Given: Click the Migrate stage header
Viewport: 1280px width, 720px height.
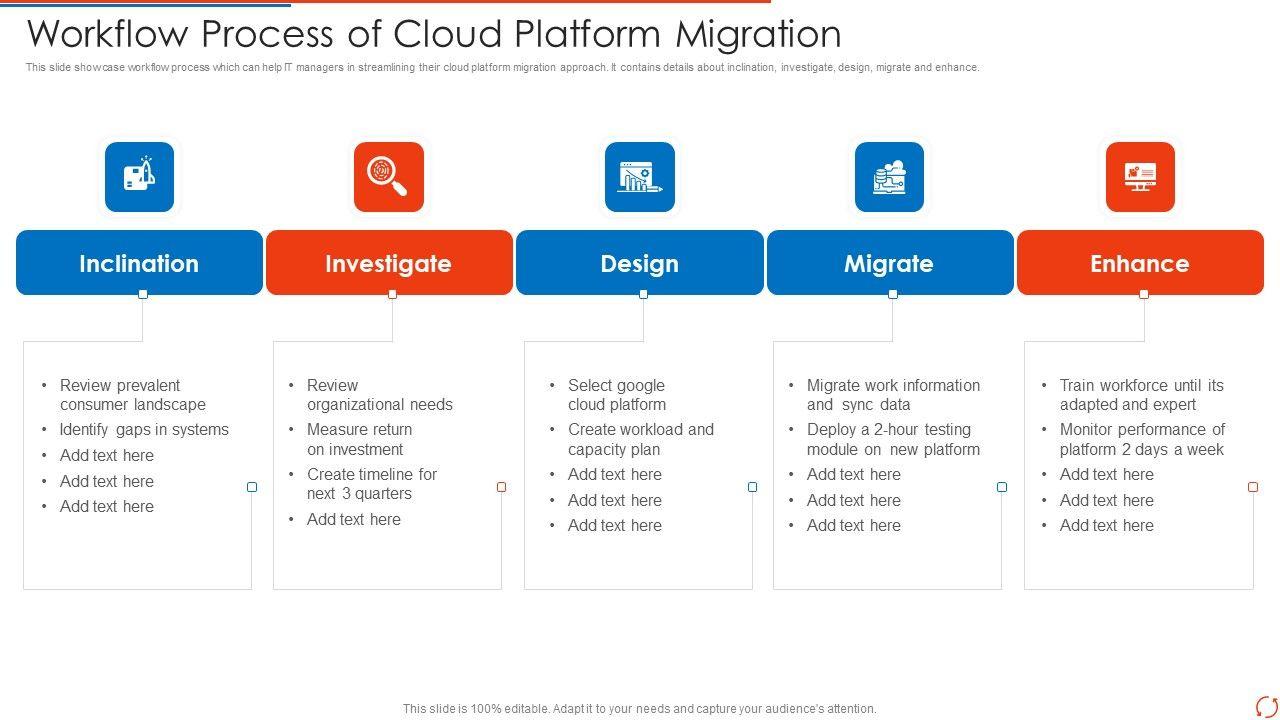Looking at the screenshot, I should click(890, 263).
